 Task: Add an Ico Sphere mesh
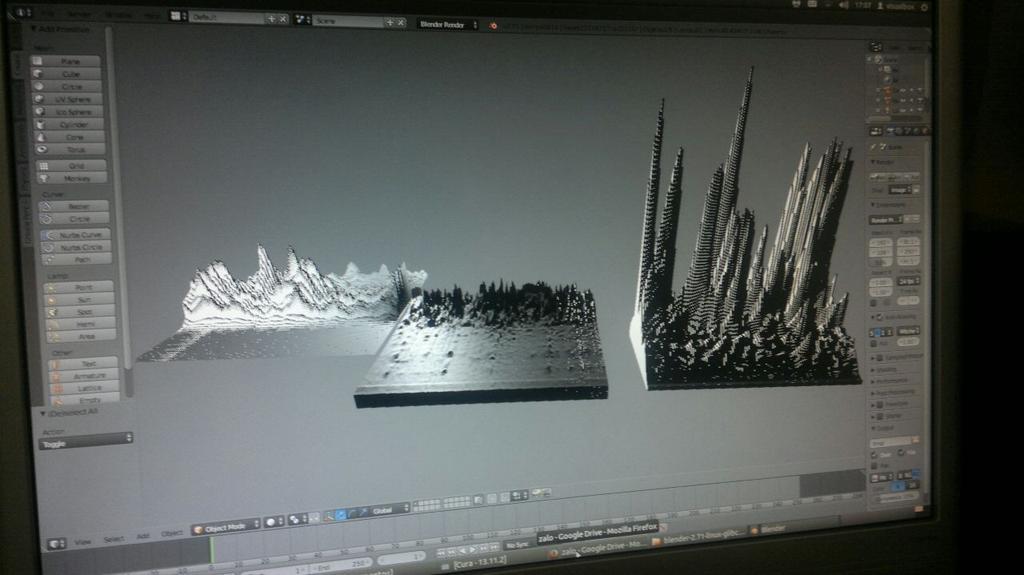pyautogui.click(x=70, y=112)
